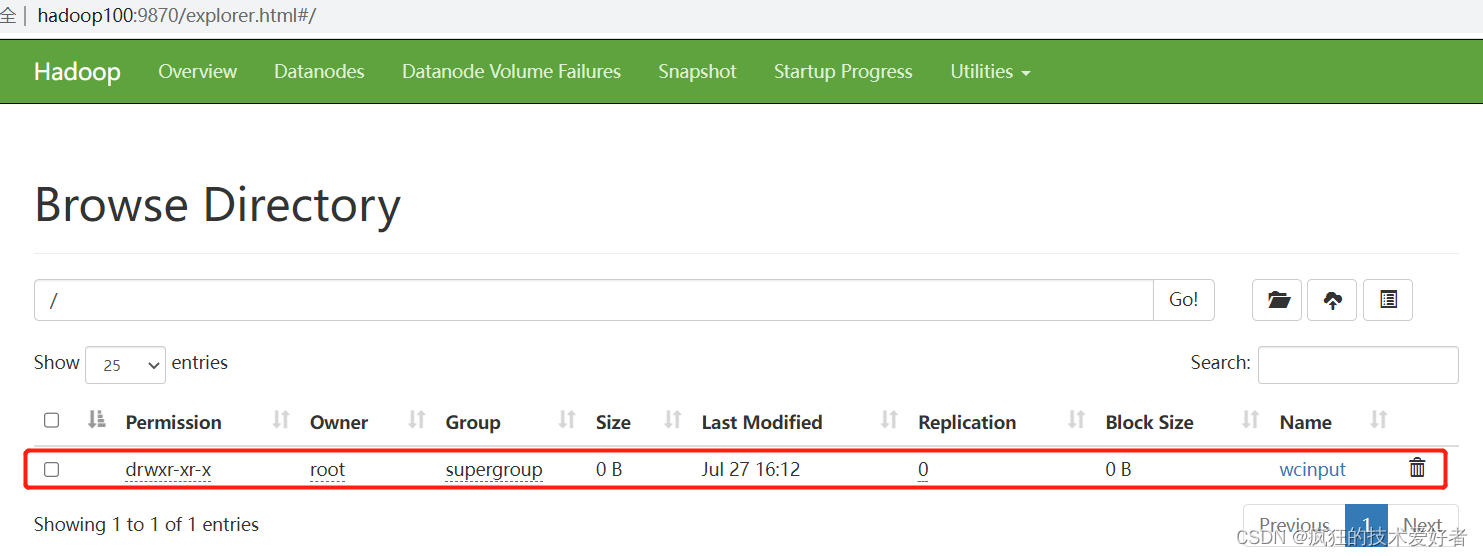Sort by Last Modified arrows icon
Screen dimensions: 1483x556
tap(889, 421)
